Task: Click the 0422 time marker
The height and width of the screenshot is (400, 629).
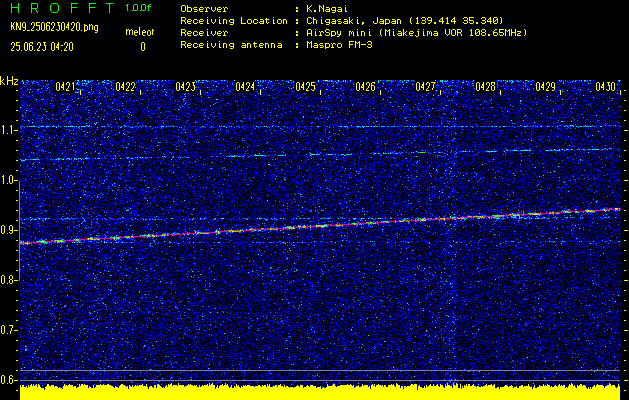Action: [125, 86]
